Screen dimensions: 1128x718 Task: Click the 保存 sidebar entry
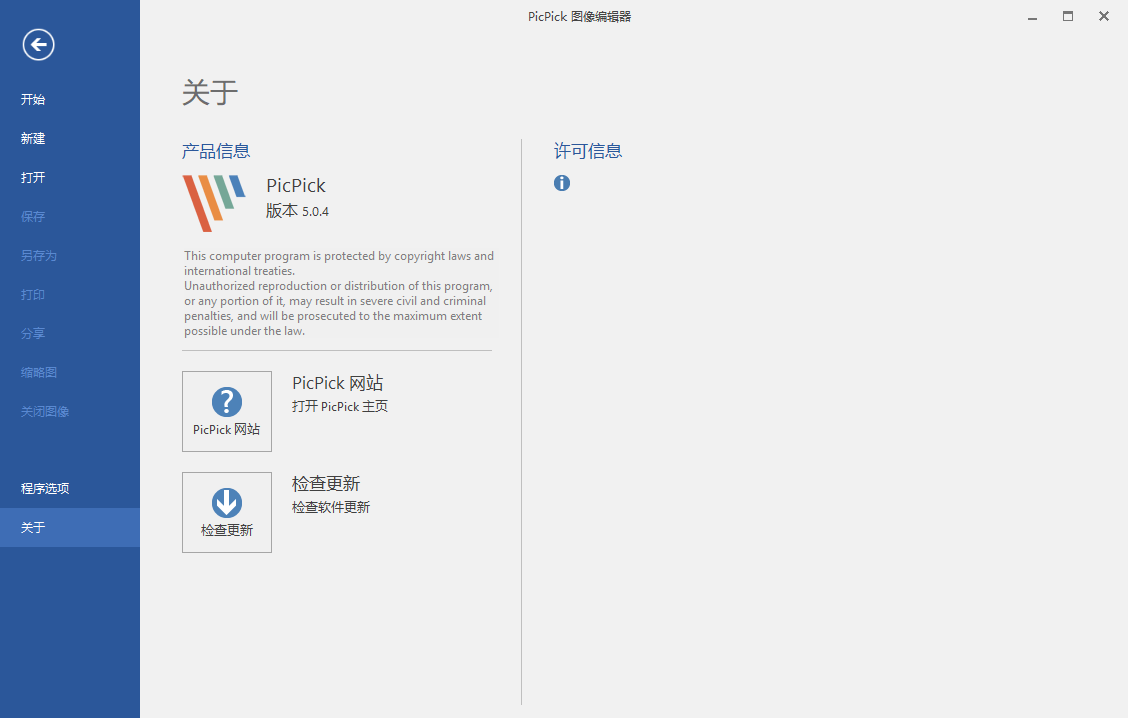[33, 217]
